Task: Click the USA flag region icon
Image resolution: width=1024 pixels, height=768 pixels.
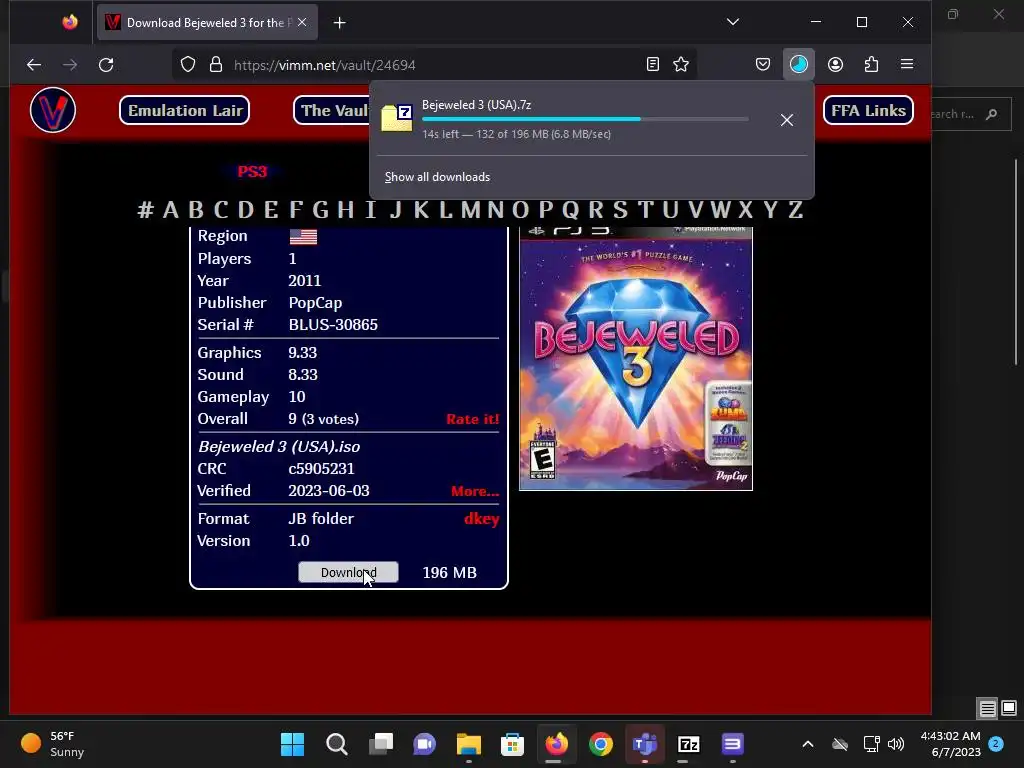Action: [x=303, y=236]
